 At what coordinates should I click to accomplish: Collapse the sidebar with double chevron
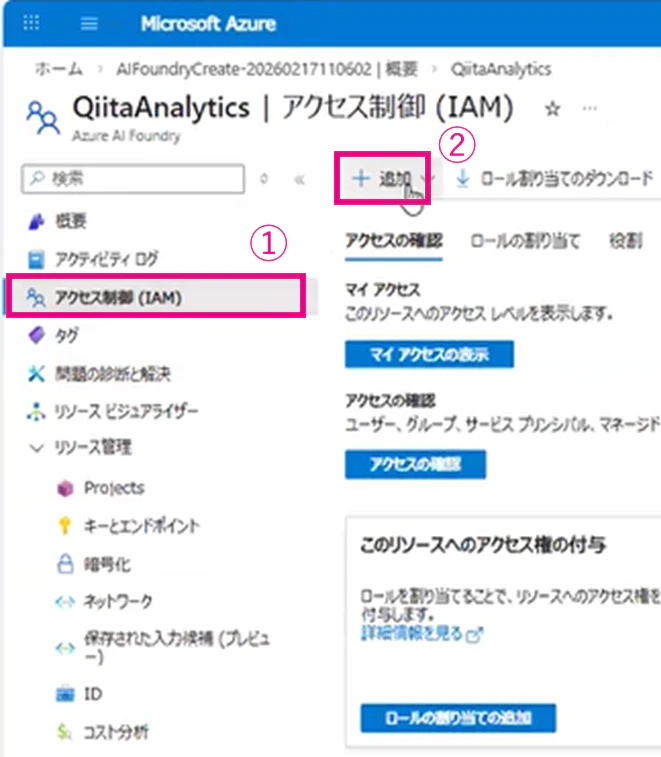pyautogui.click(x=299, y=180)
